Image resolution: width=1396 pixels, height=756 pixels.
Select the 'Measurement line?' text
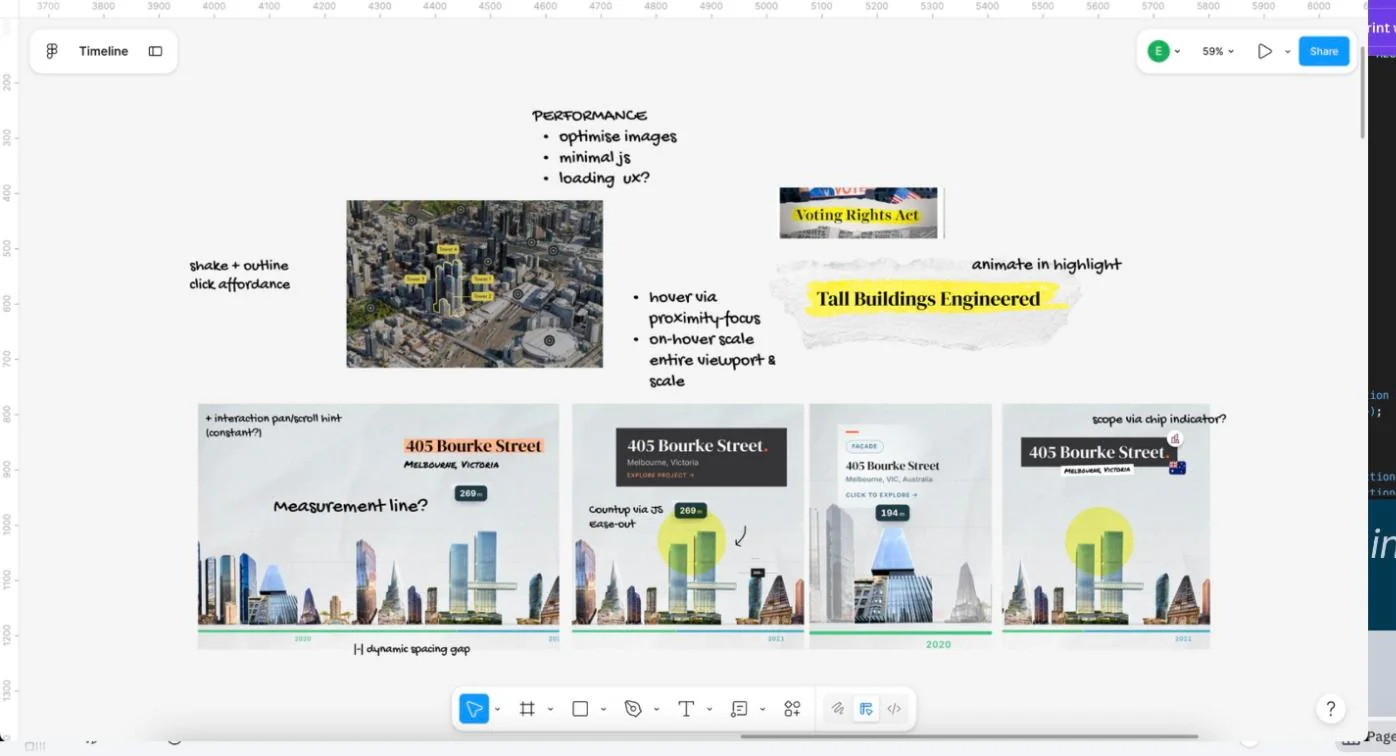coord(350,506)
